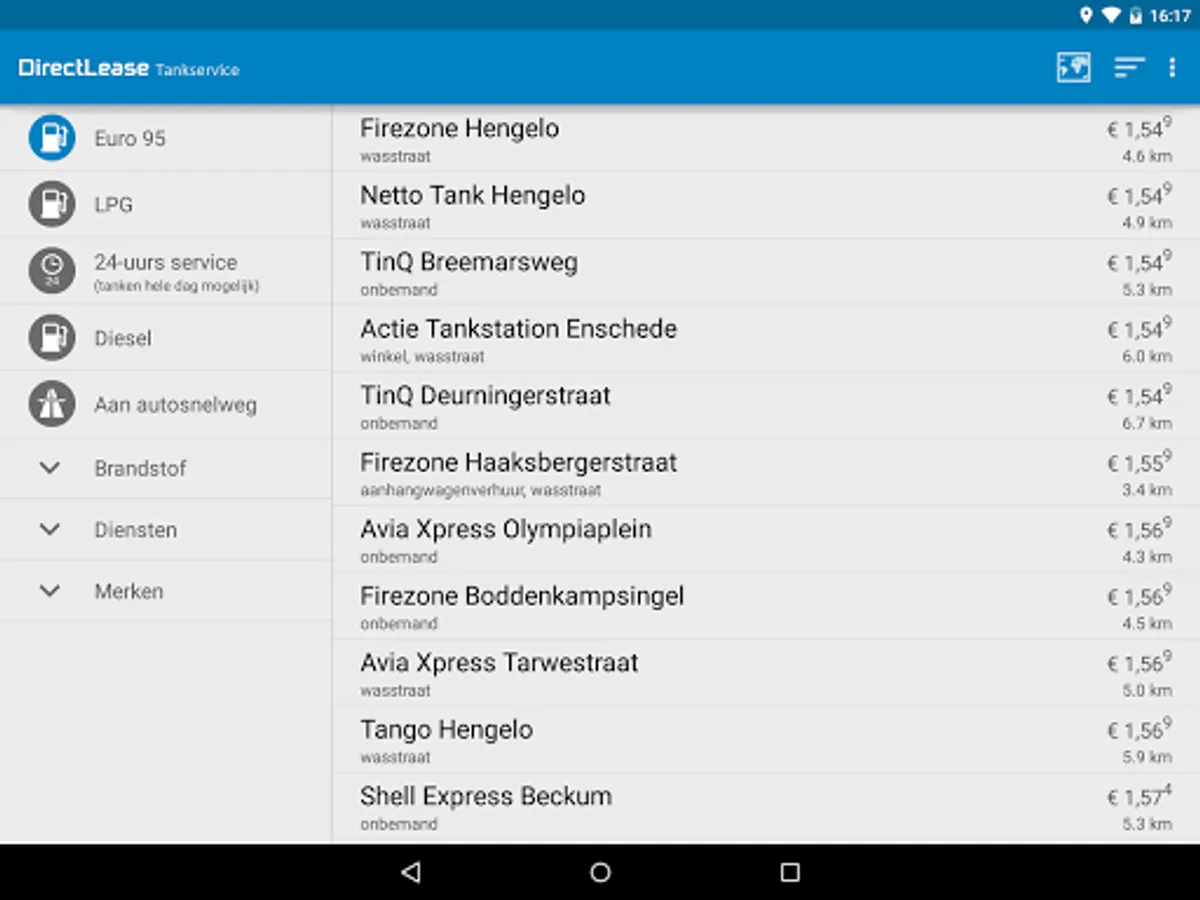The image size is (1200, 900).
Task: Open Firezone Boddenkampsingel station
Action: [x=766, y=606]
